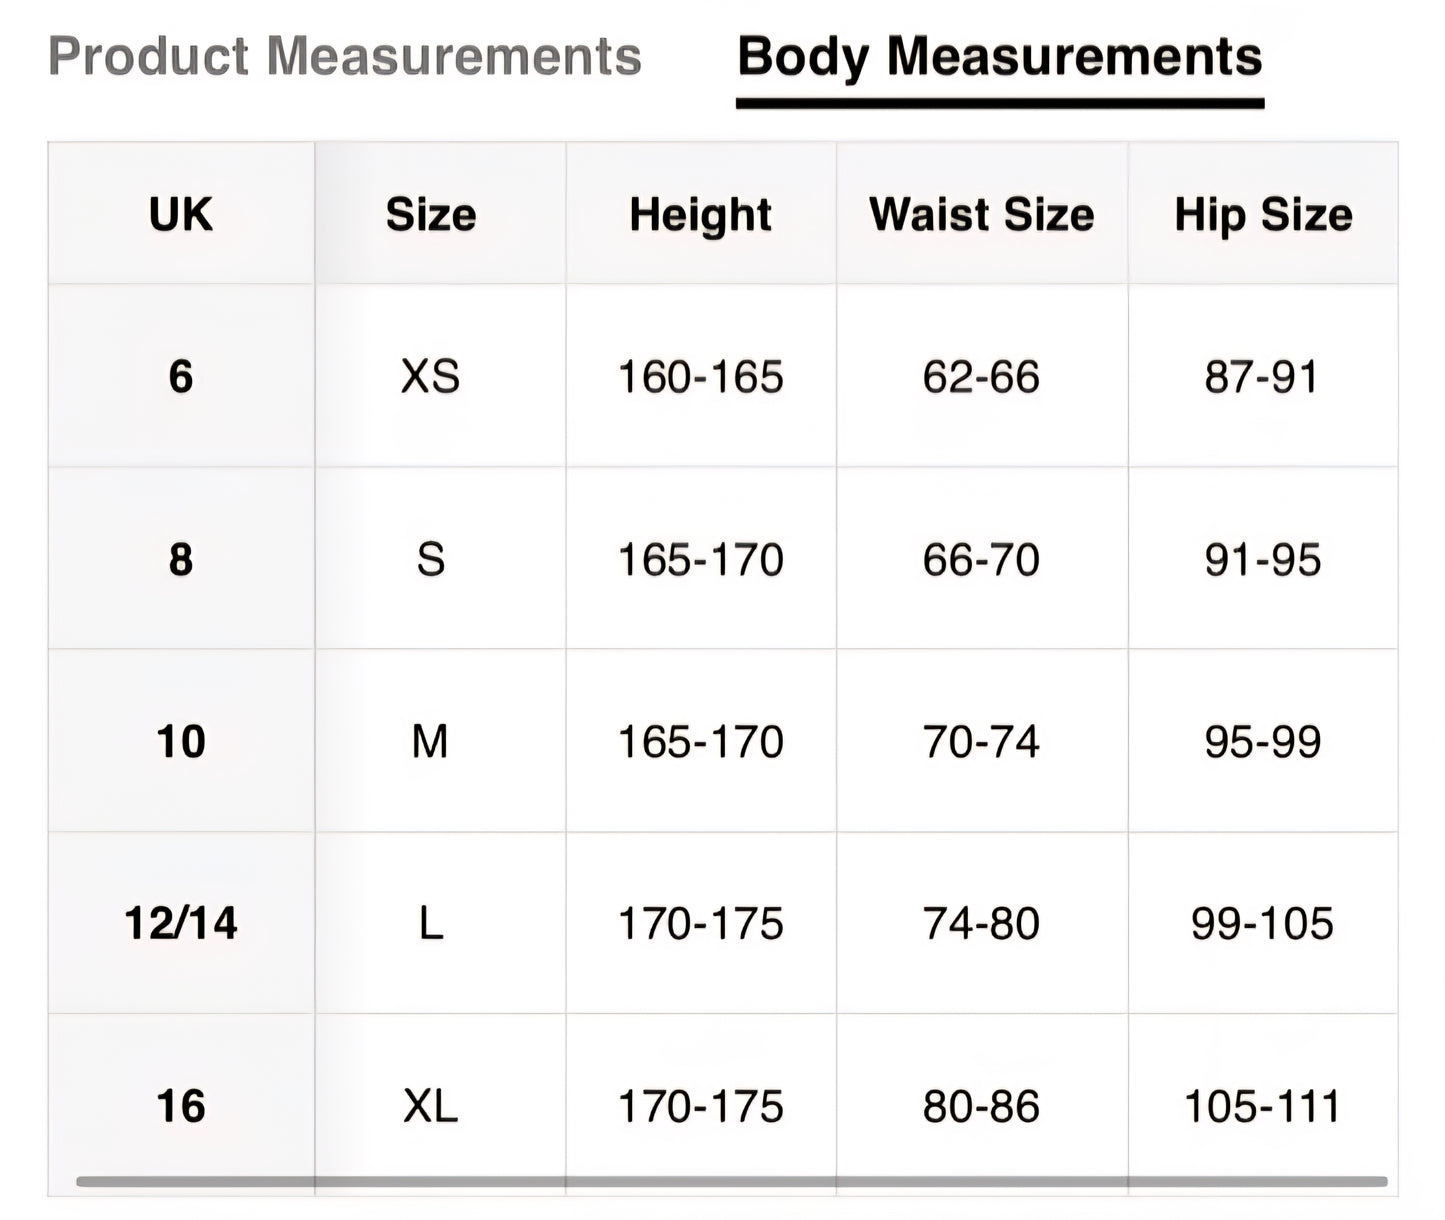Screen dimensions: 1445x1220
Task: Click hip value 95-99
Action: (x=1262, y=741)
